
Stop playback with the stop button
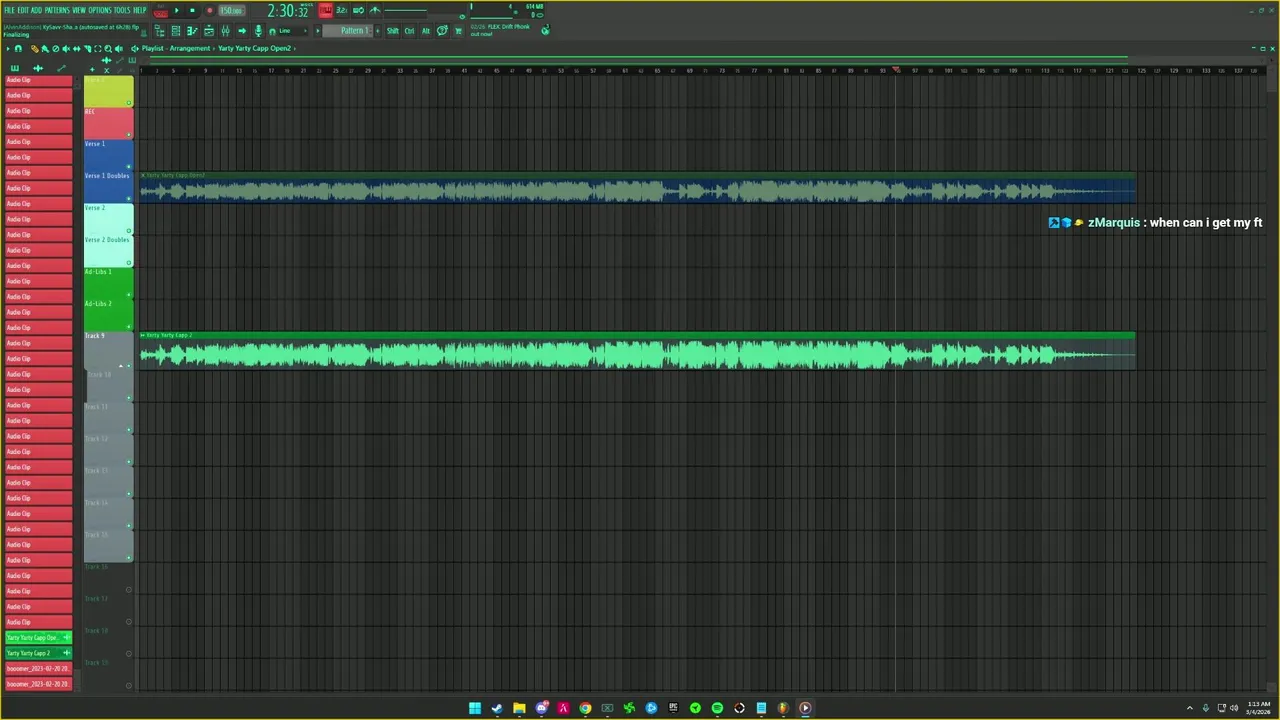pos(192,10)
